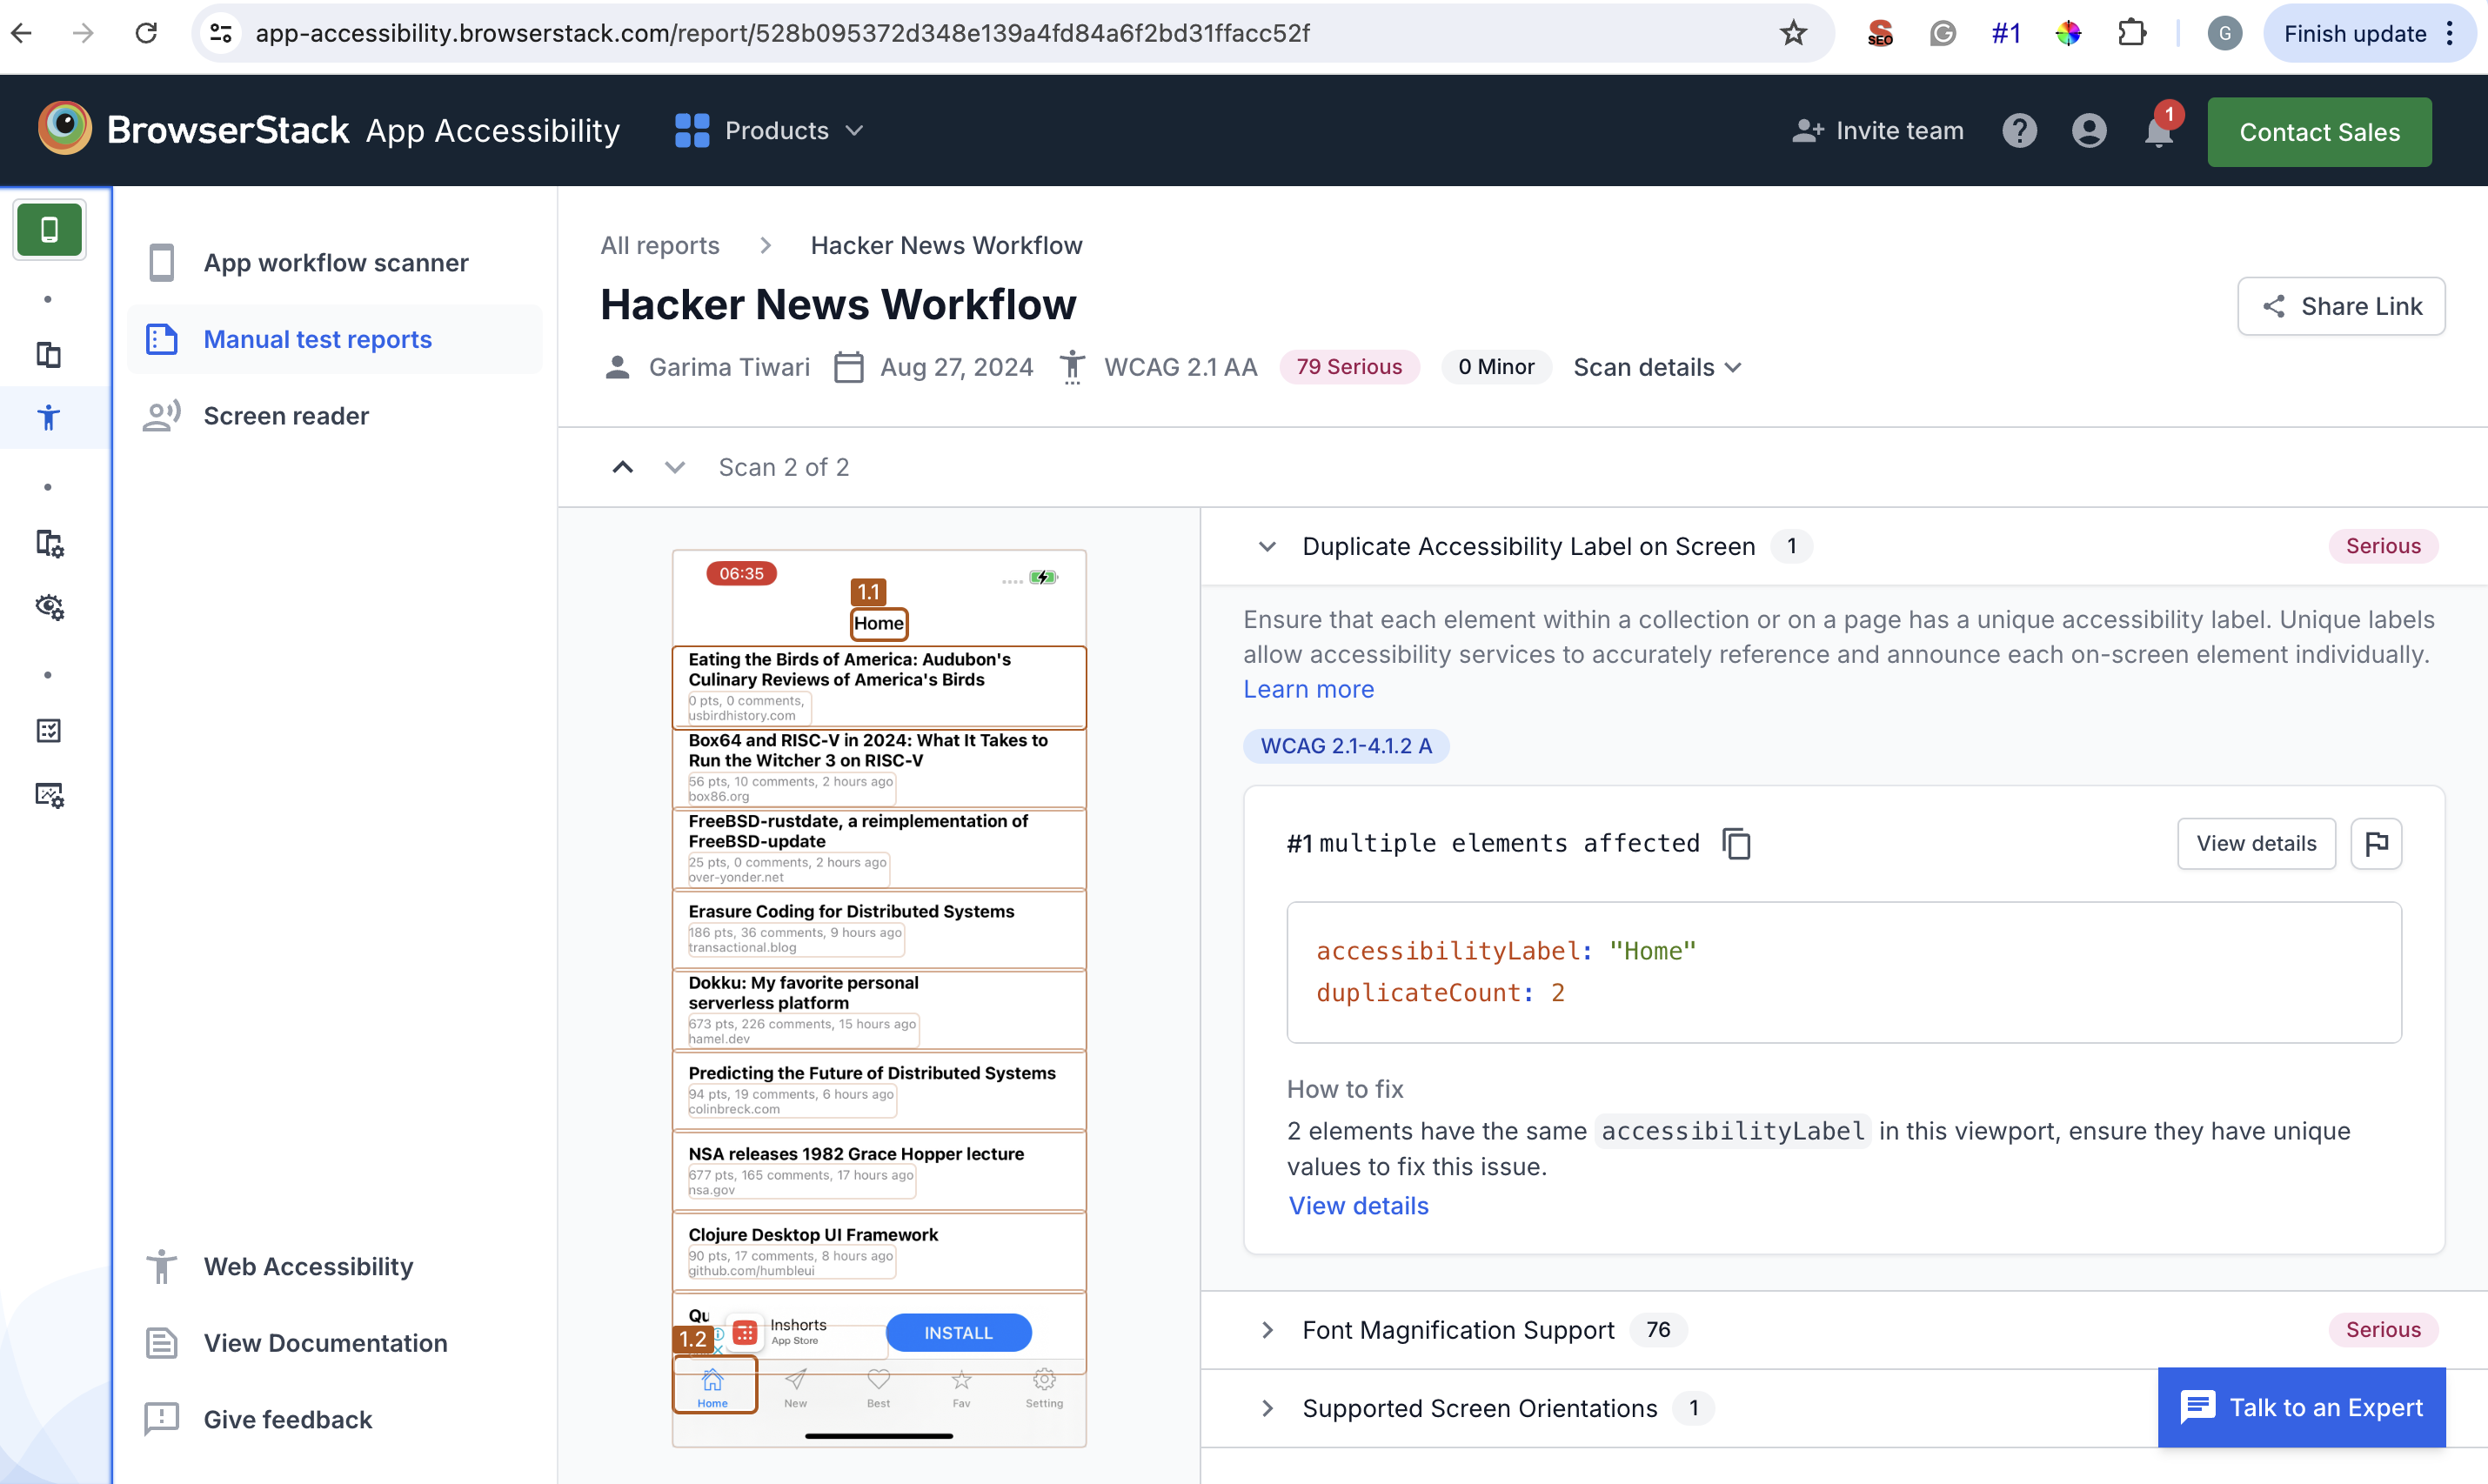The height and width of the screenshot is (1484, 2488).
Task: Expand the Font Magnification Support section
Action: [1267, 1328]
